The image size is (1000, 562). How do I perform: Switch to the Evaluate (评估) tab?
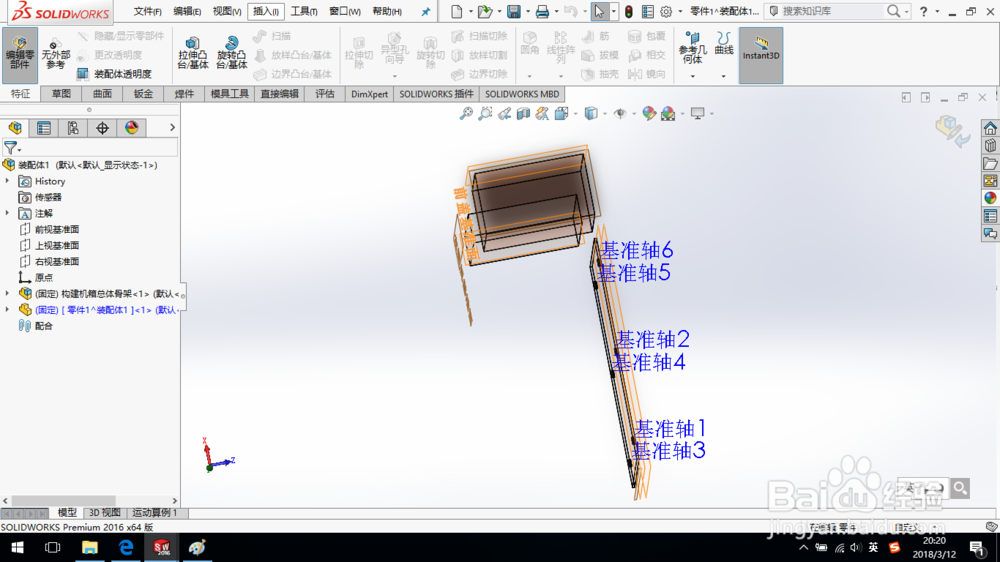coord(325,94)
